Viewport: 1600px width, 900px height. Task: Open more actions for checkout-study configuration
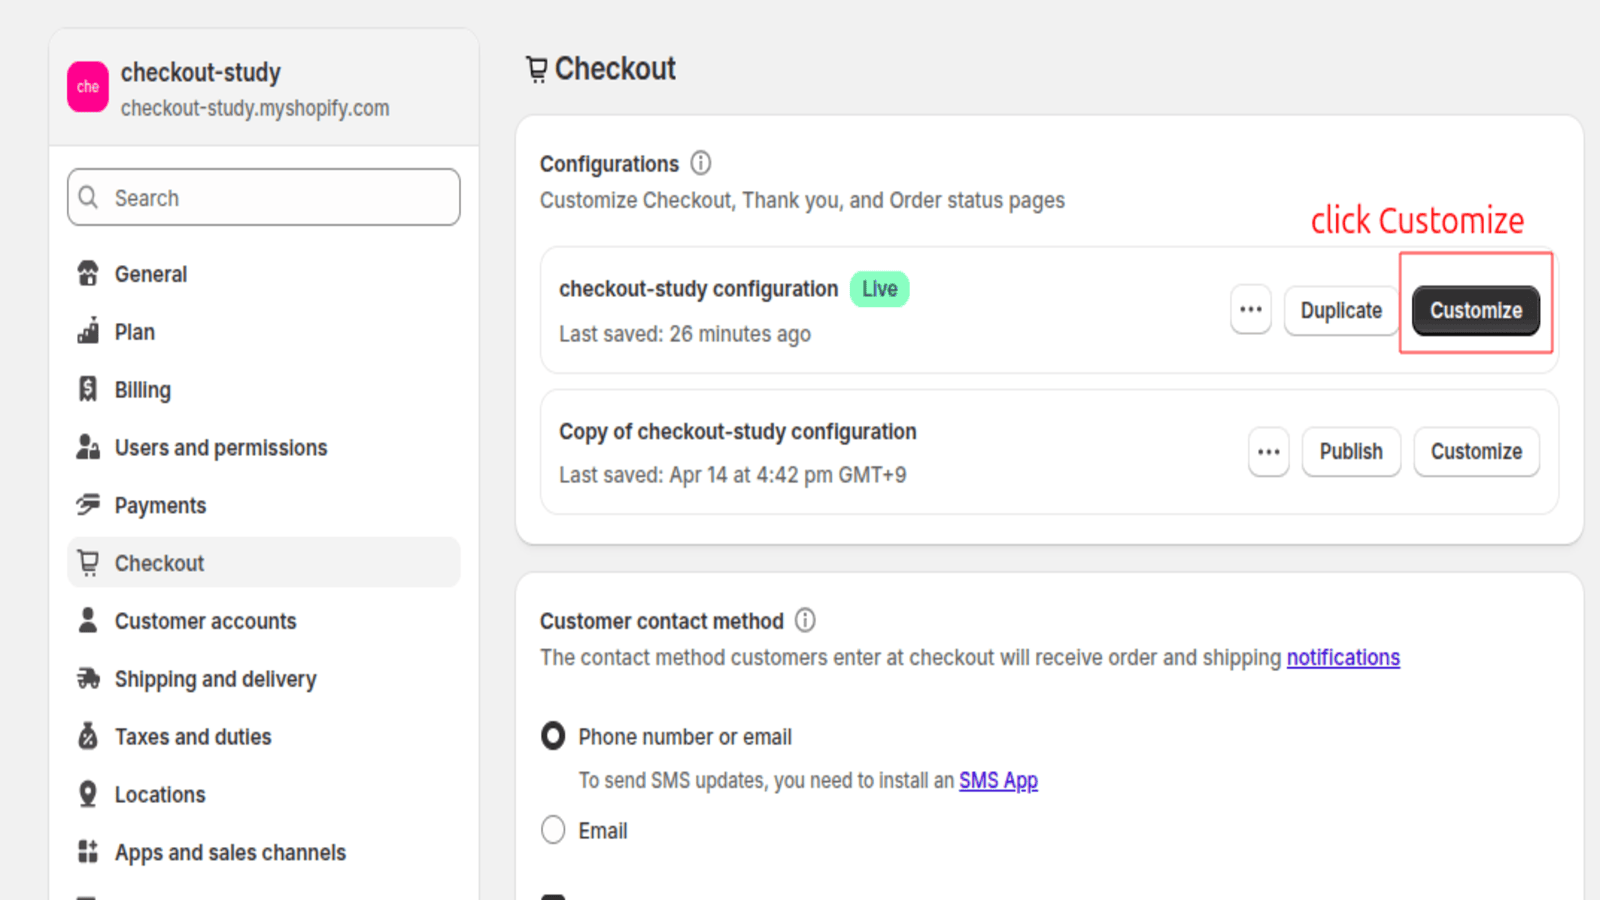[x=1250, y=310]
